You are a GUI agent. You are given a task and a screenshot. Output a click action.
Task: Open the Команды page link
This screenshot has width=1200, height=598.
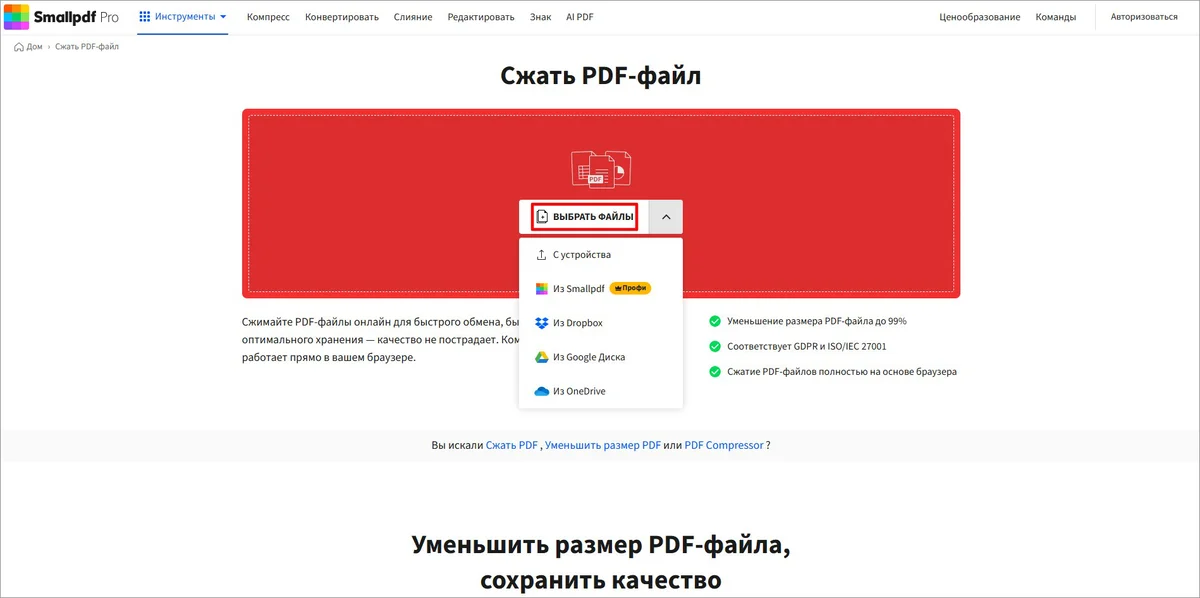point(1056,17)
